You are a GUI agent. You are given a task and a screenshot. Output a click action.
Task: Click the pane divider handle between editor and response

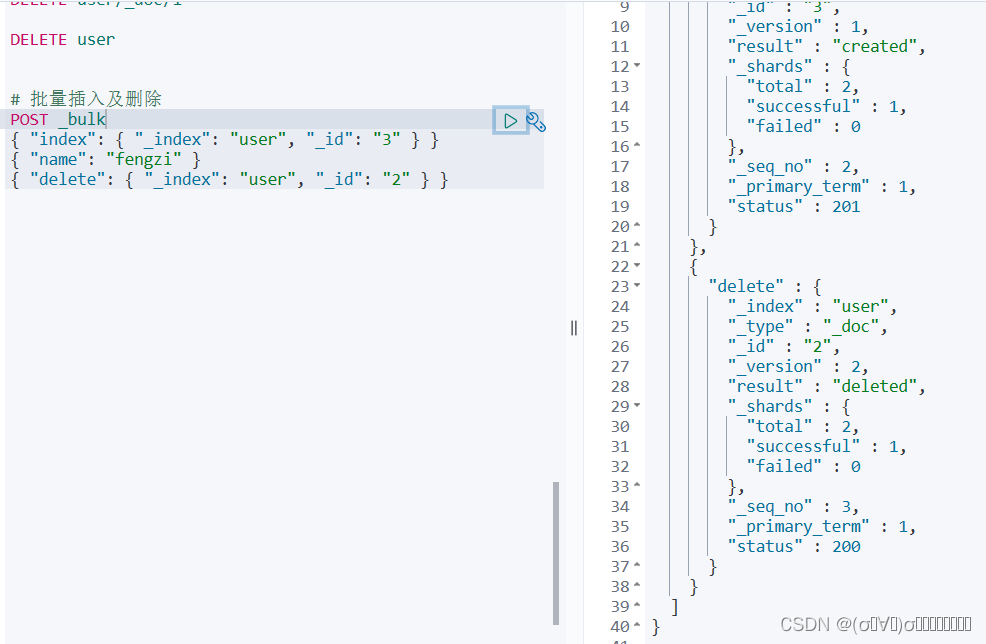click(573, 328)
